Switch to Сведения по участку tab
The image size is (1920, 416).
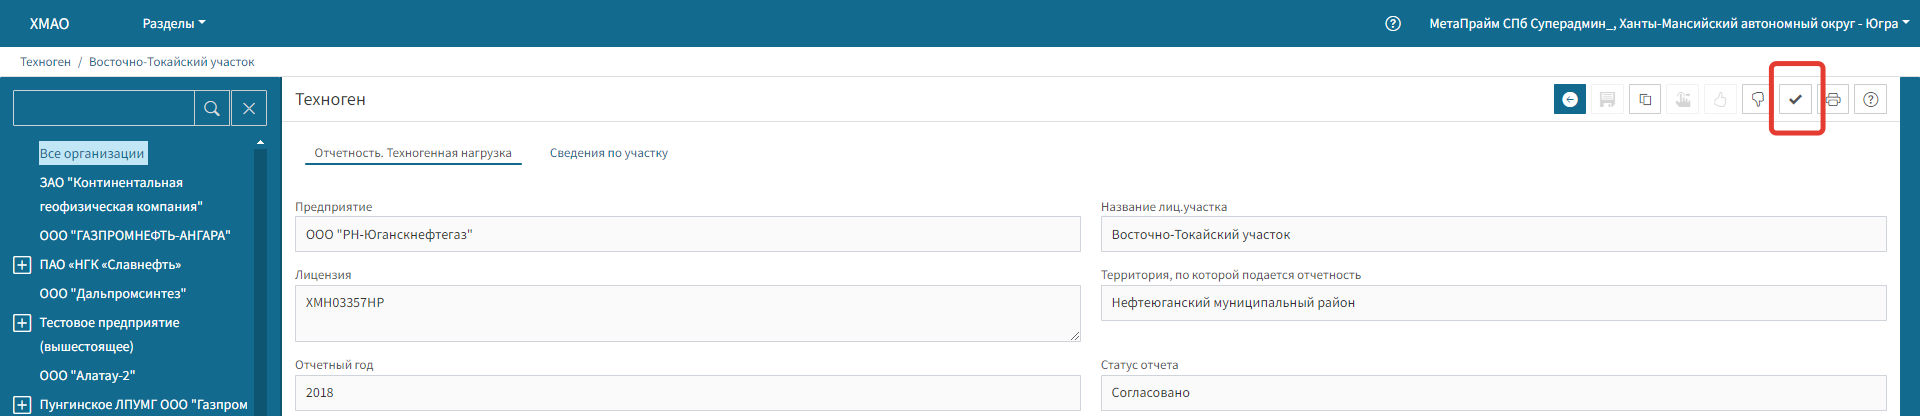click(608, 153)
